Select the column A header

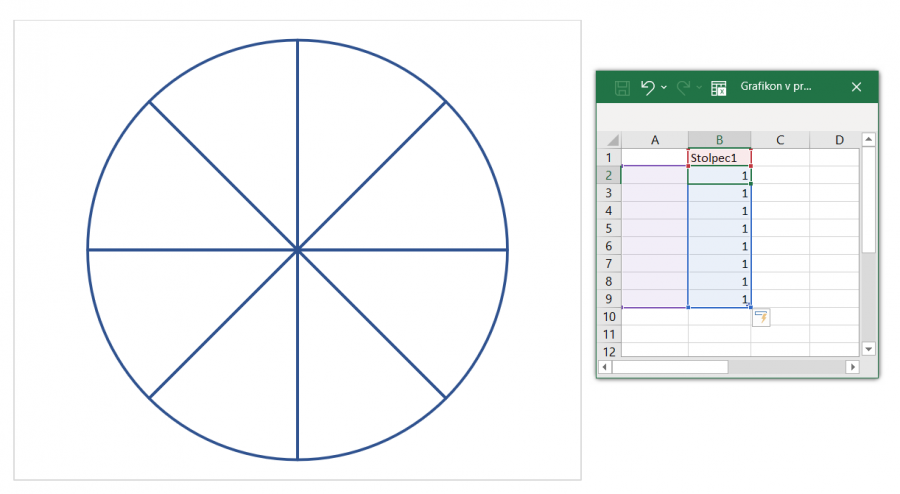654,140
